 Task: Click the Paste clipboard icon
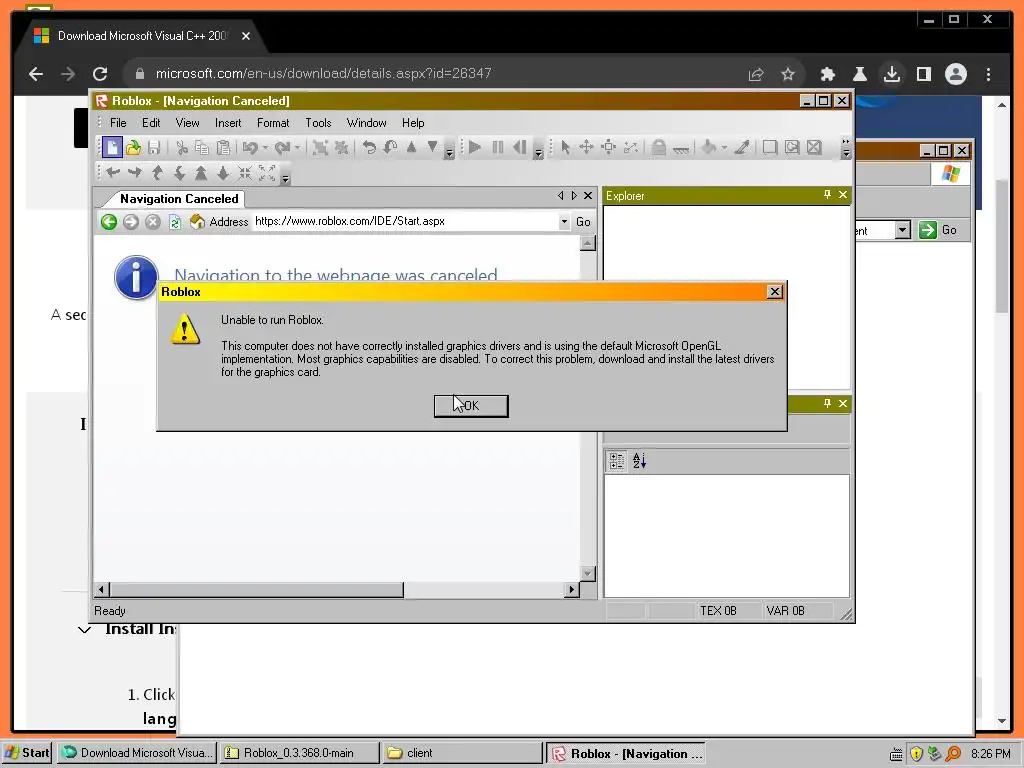point(223,148)
